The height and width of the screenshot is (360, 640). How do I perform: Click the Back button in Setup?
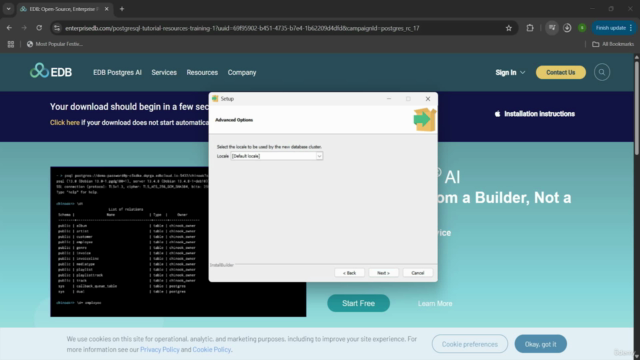tap(349, 273)
